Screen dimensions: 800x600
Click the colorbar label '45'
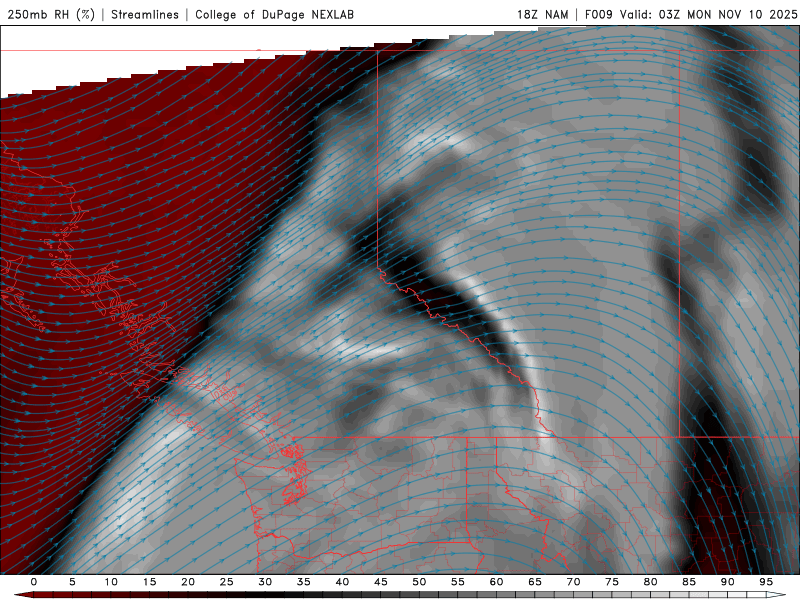point(381,582)
